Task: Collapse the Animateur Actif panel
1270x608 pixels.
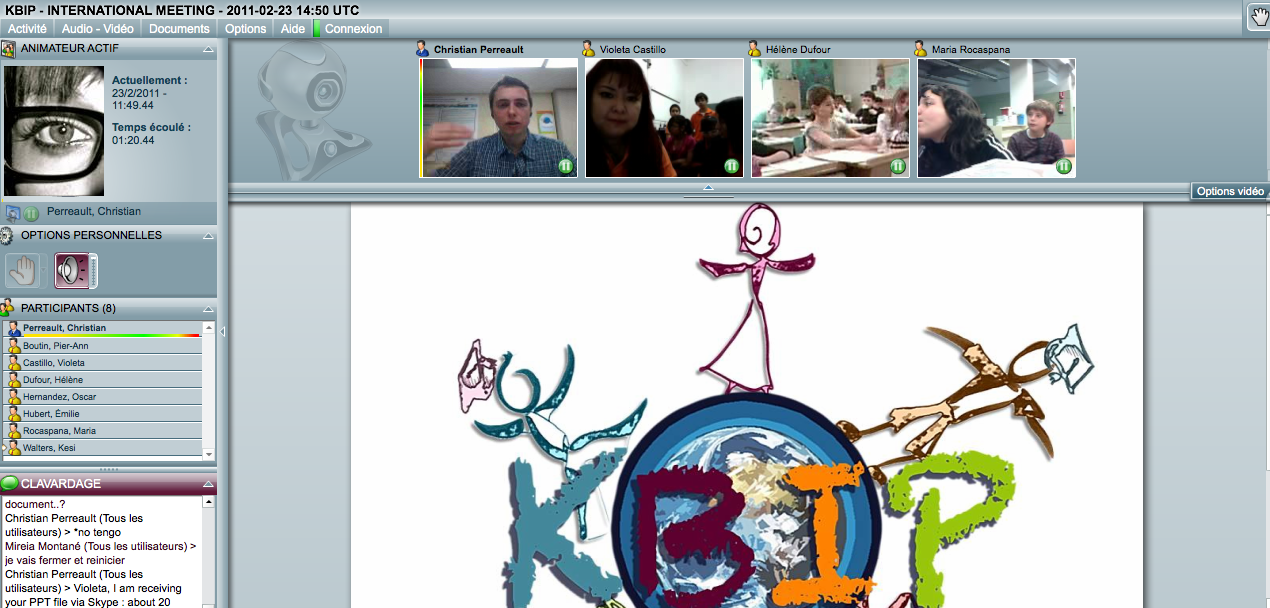Action: [208, 49]
